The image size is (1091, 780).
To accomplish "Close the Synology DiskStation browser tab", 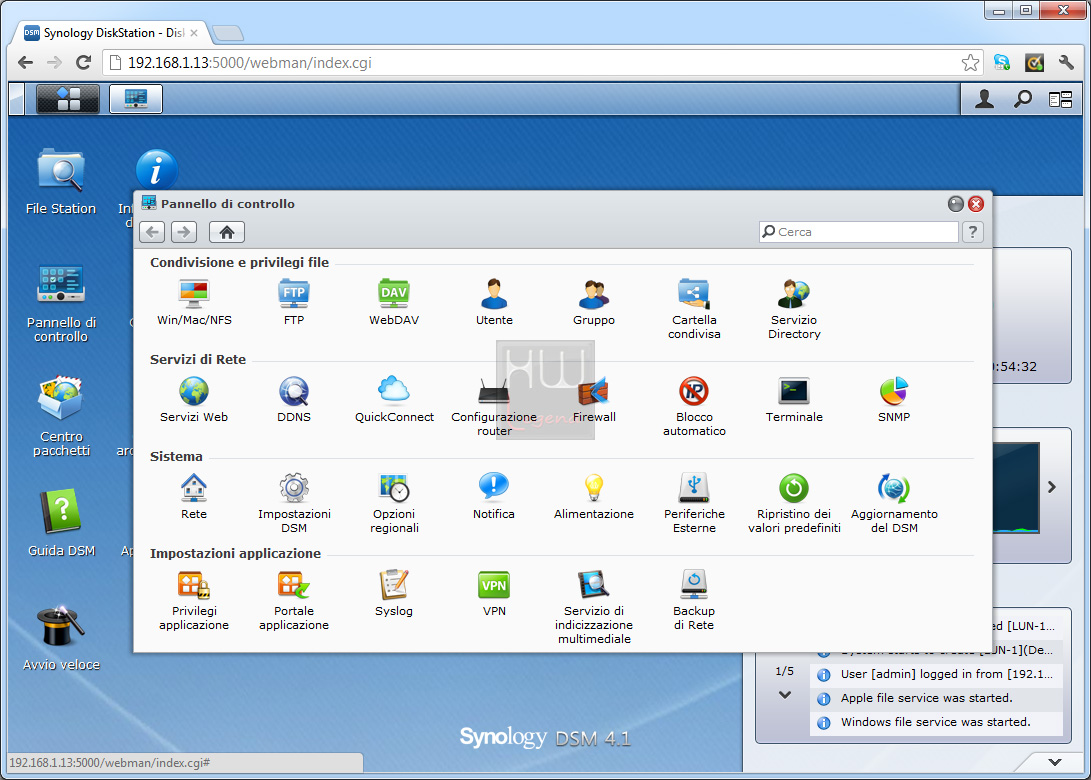I will click(194, 33).
